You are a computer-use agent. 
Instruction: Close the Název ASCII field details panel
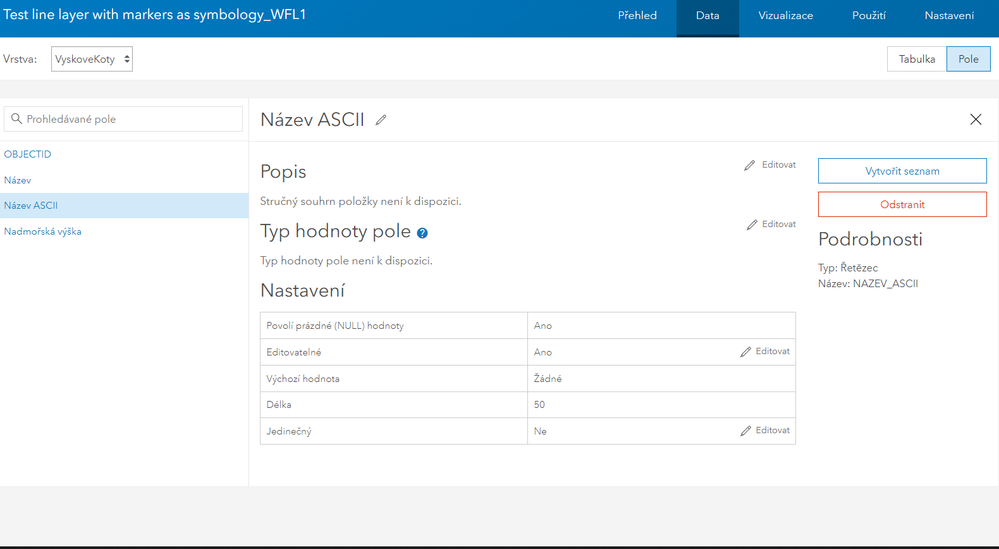pos(976,120)
